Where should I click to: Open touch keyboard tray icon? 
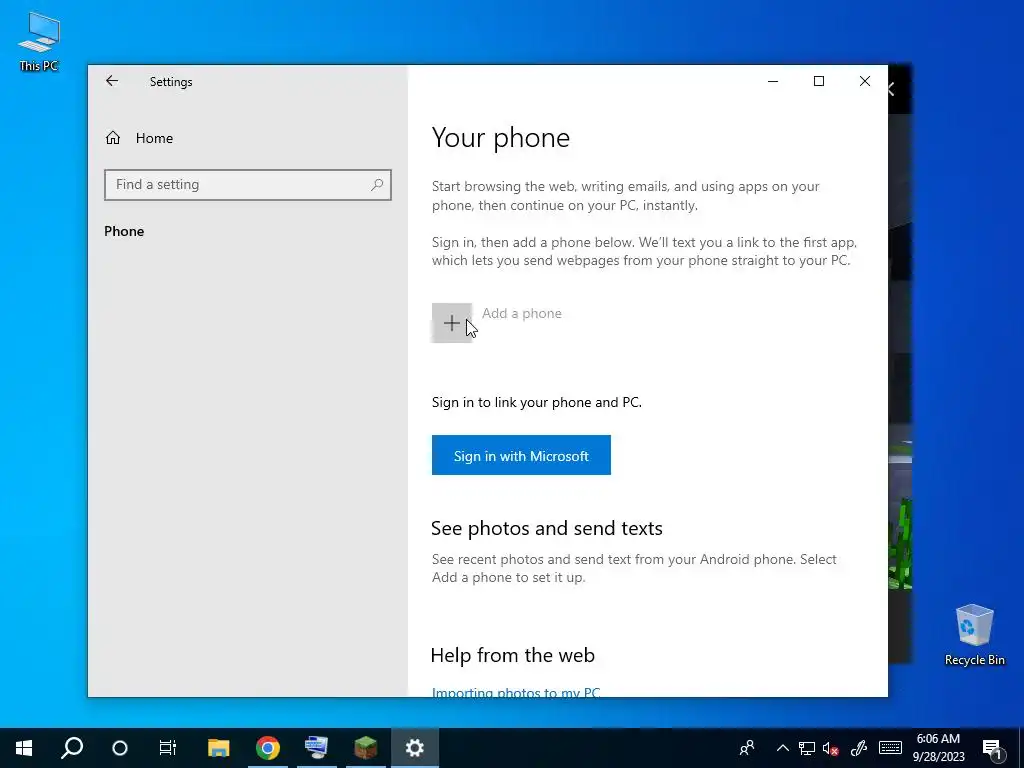(890, 748)
